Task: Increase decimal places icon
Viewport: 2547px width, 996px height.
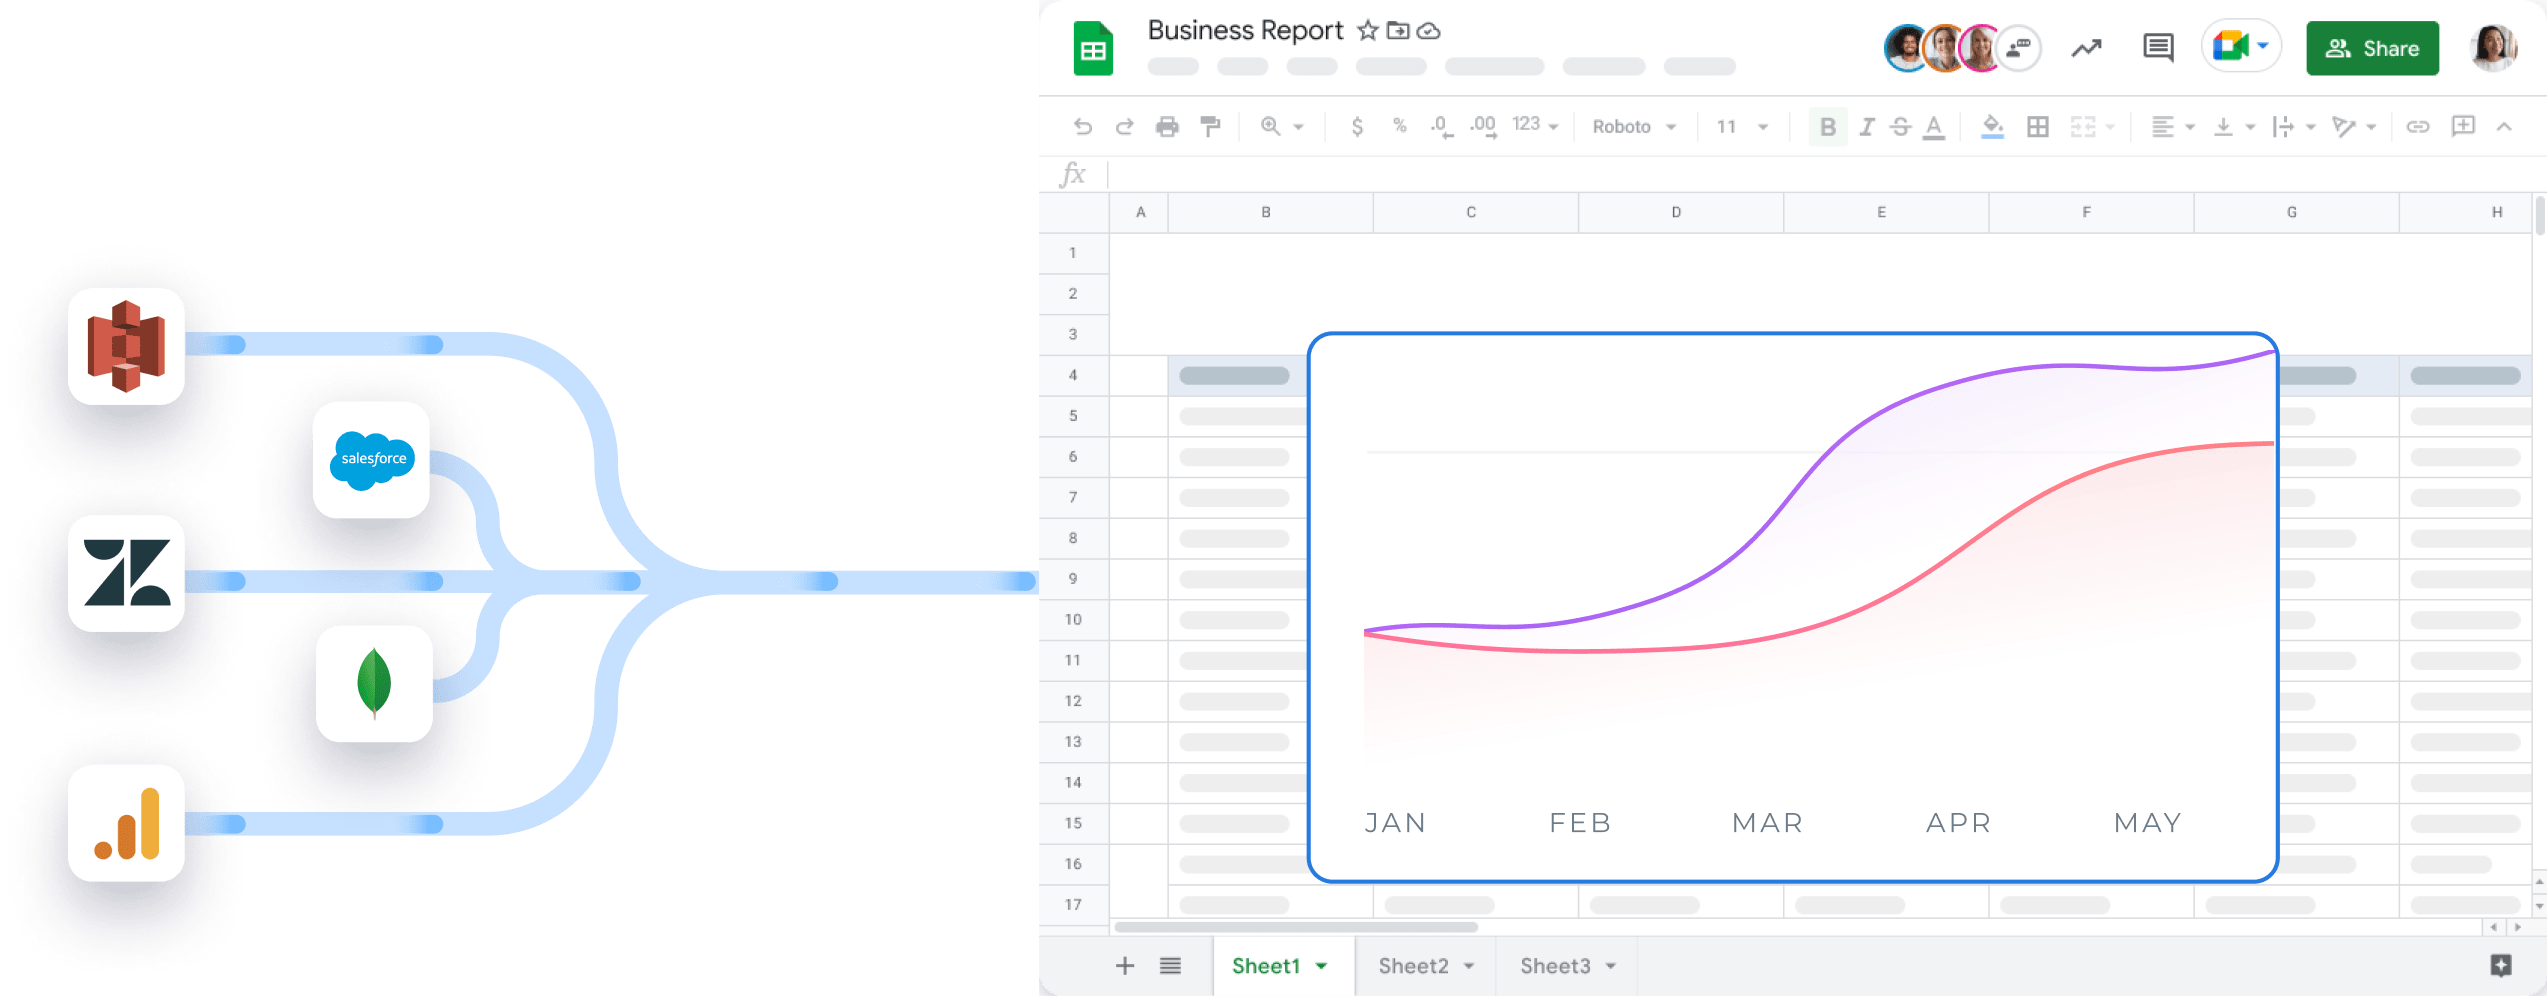Action: [x=1483, y=127]
